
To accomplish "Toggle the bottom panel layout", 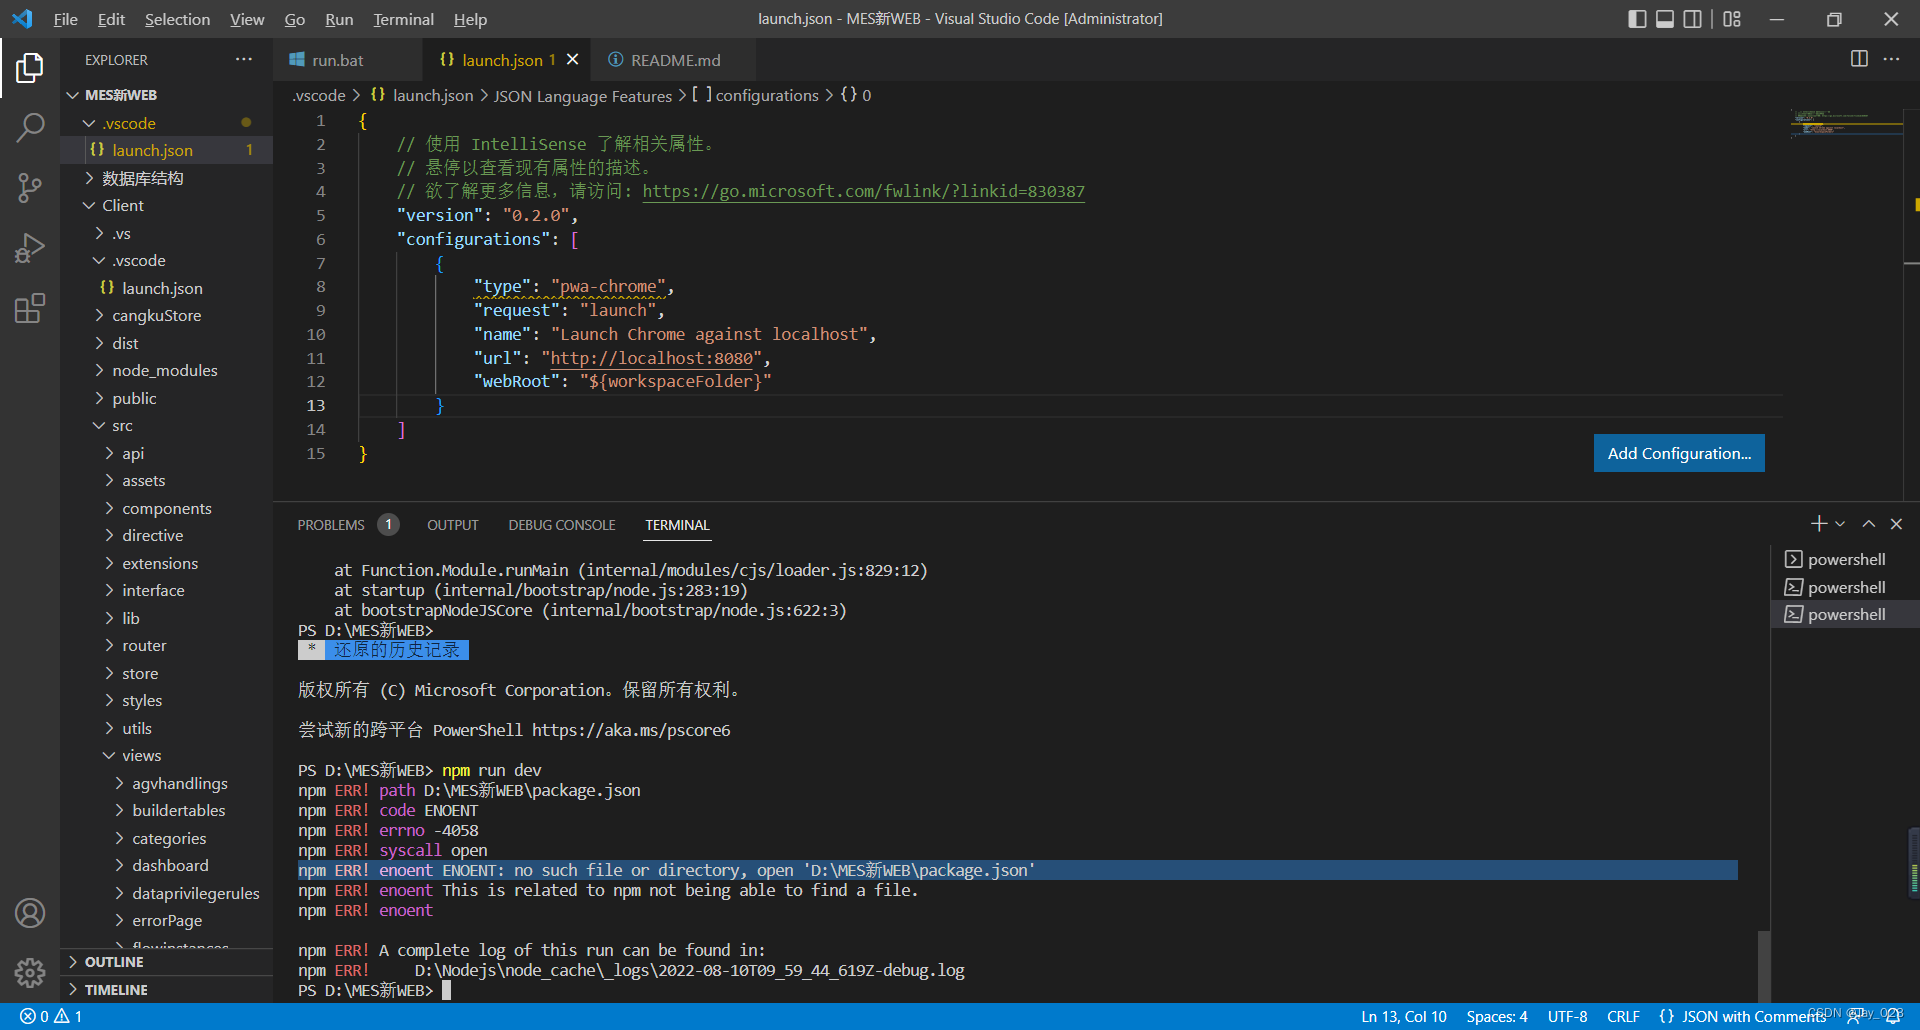I will point(1665,19).
